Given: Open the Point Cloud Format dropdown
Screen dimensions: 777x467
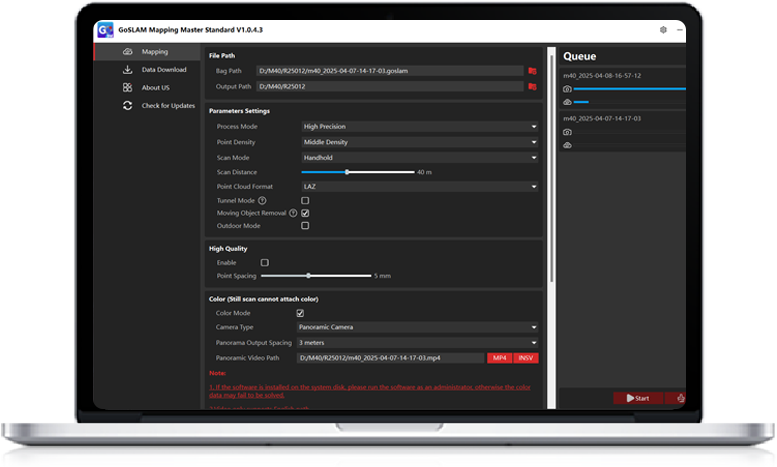Looking at the screenshot, I should tap(420, 186).
